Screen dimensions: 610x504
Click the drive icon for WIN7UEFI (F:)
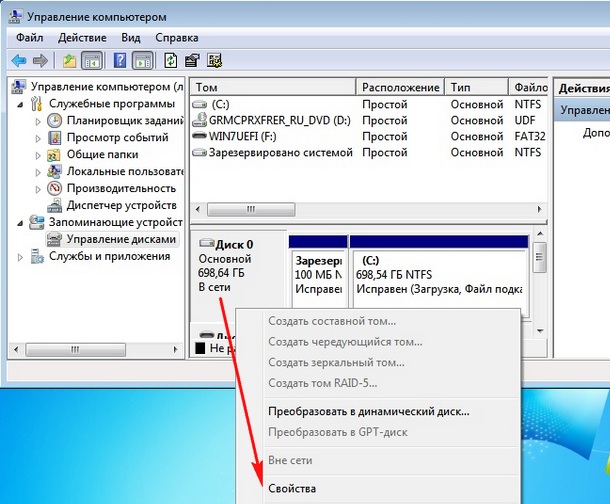pos(200,136)
